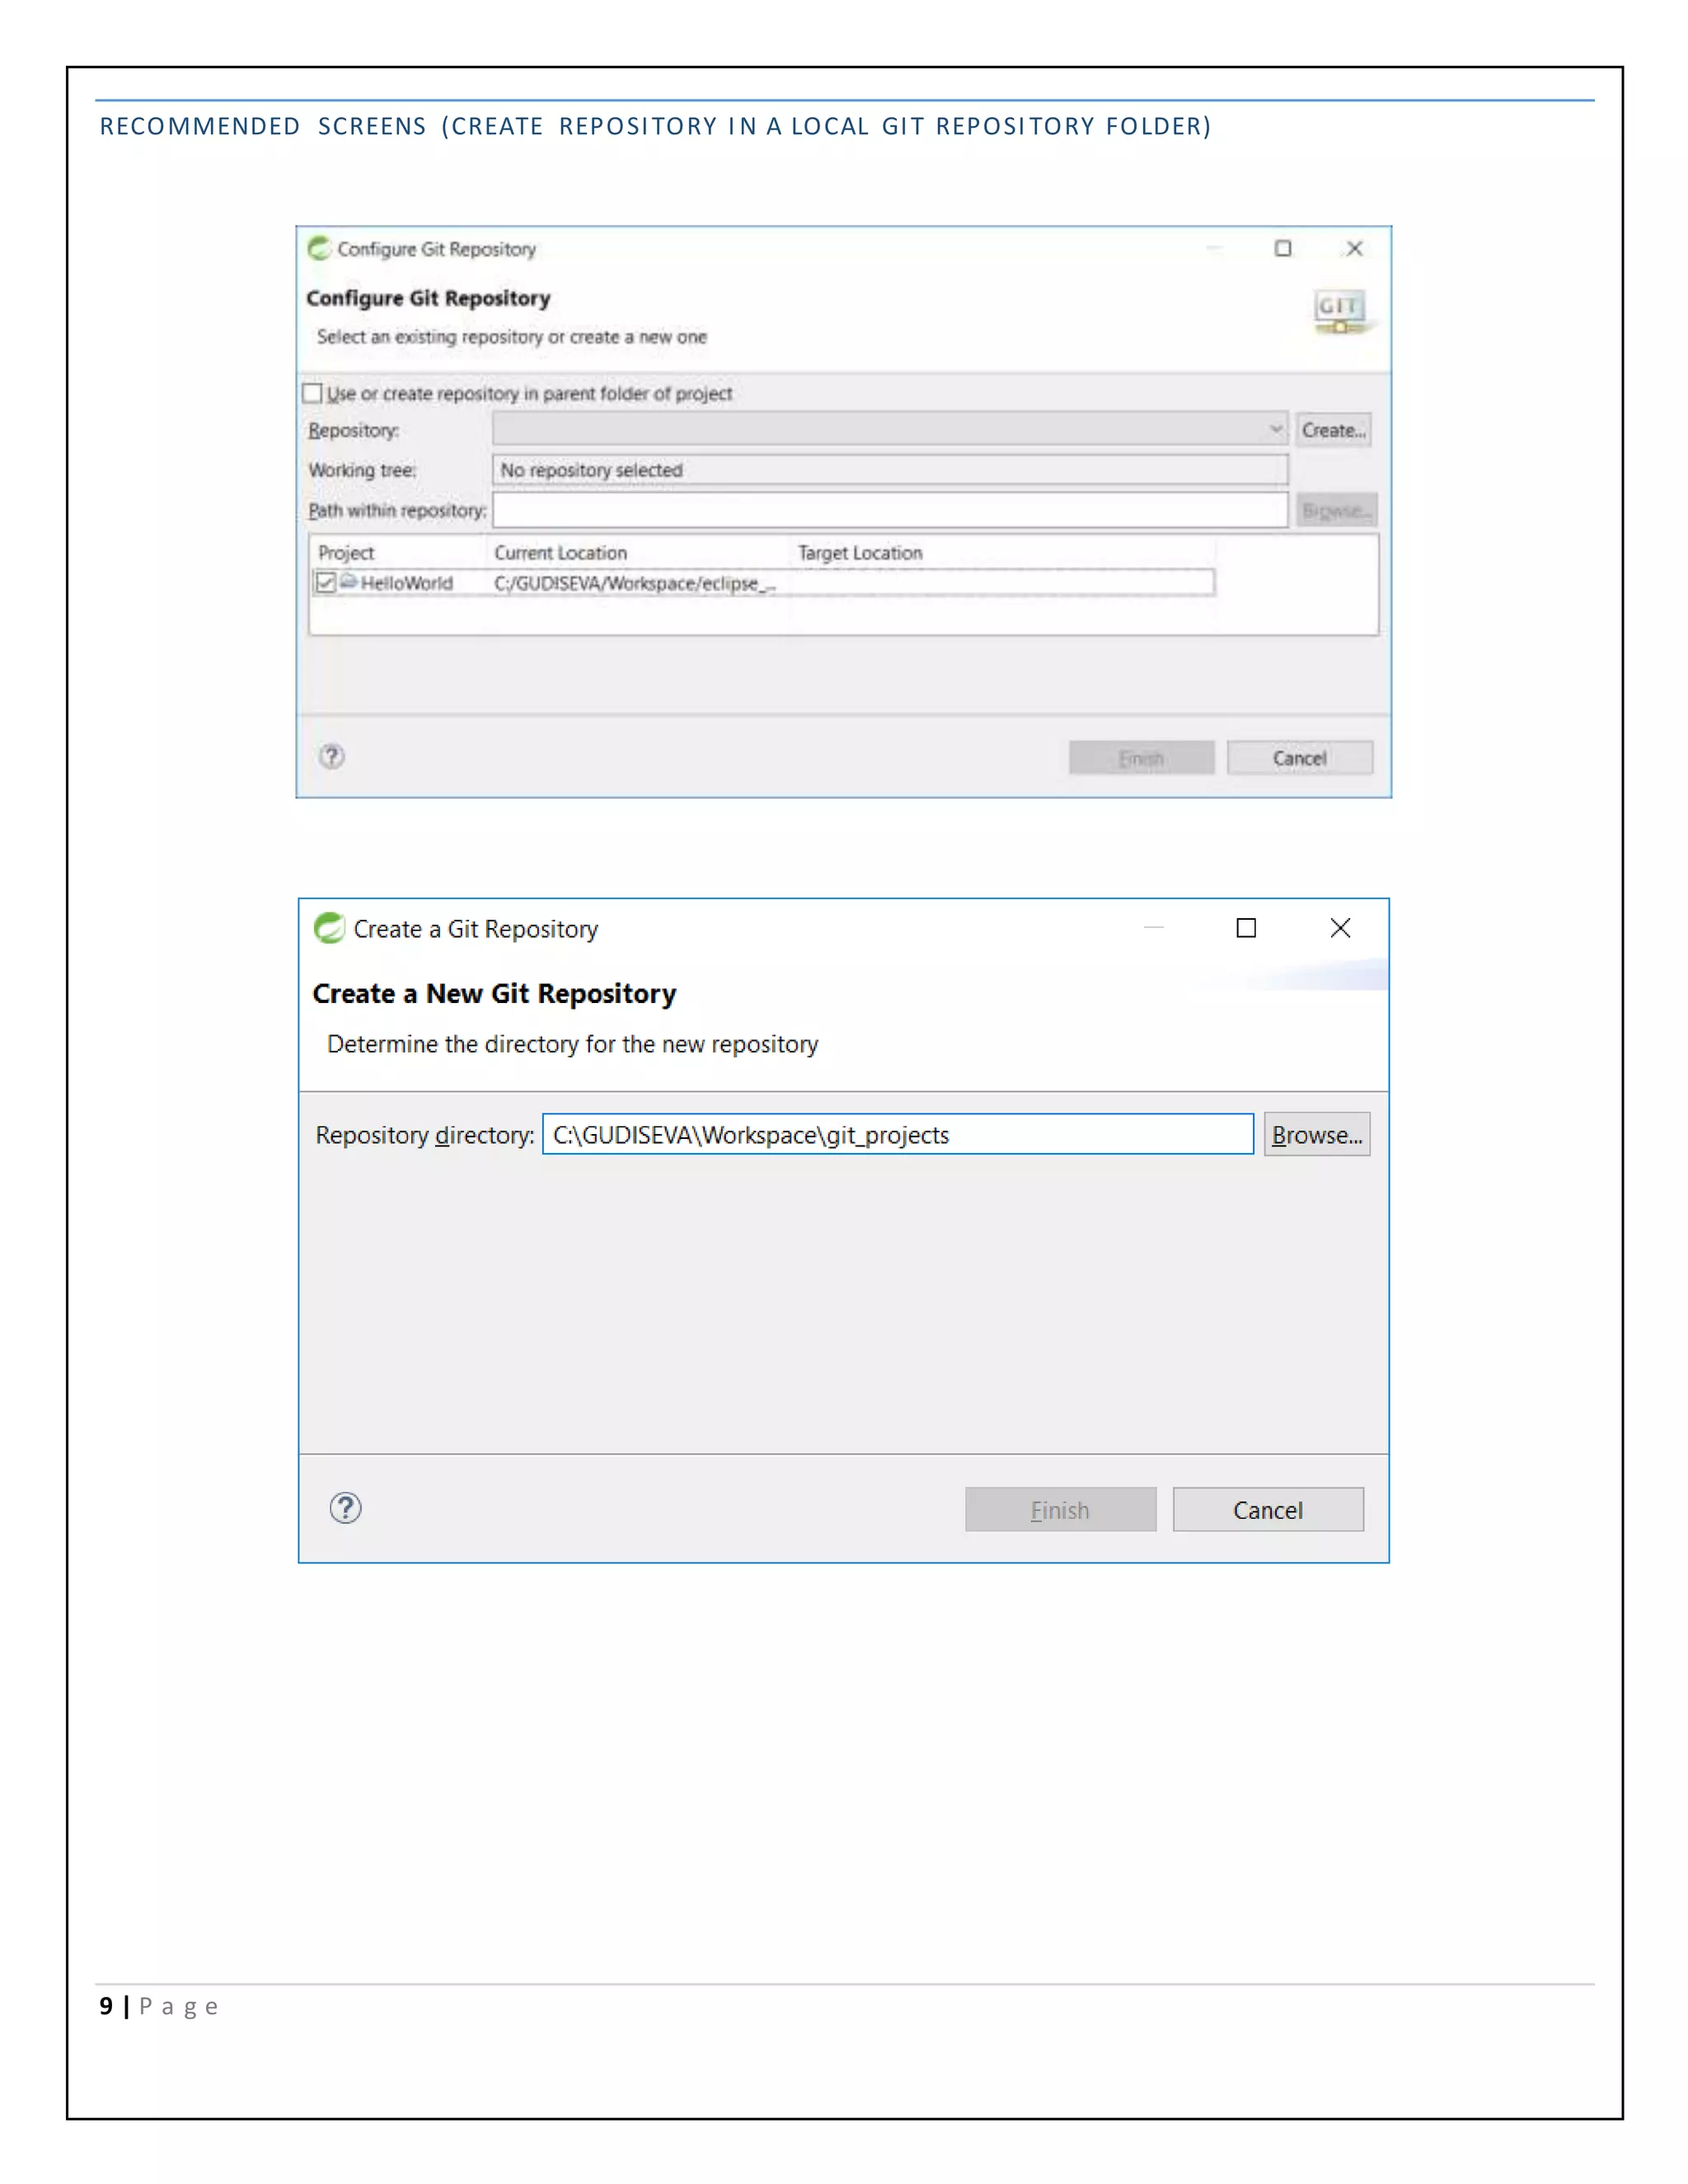The image size is (1688, 2184).
Task: Click the disabled Browse button beside Path within repository
Action: point(1336,510)
